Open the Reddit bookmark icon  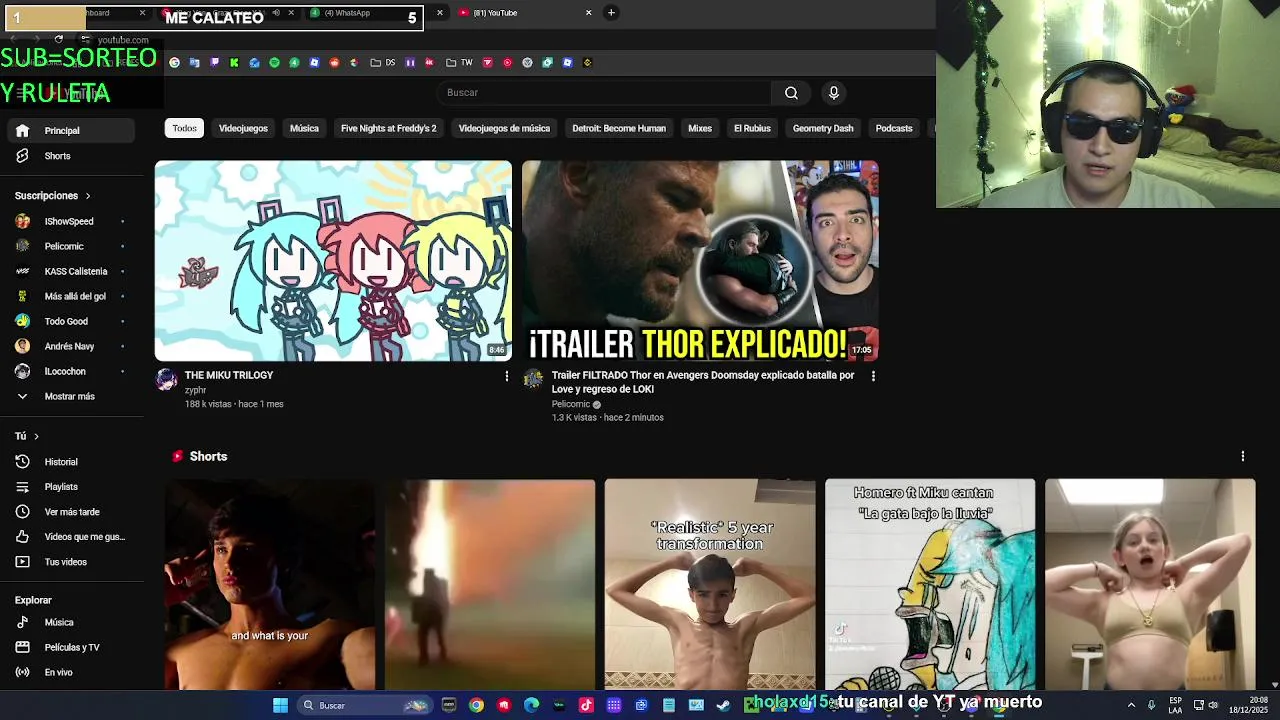click(334, 62)
